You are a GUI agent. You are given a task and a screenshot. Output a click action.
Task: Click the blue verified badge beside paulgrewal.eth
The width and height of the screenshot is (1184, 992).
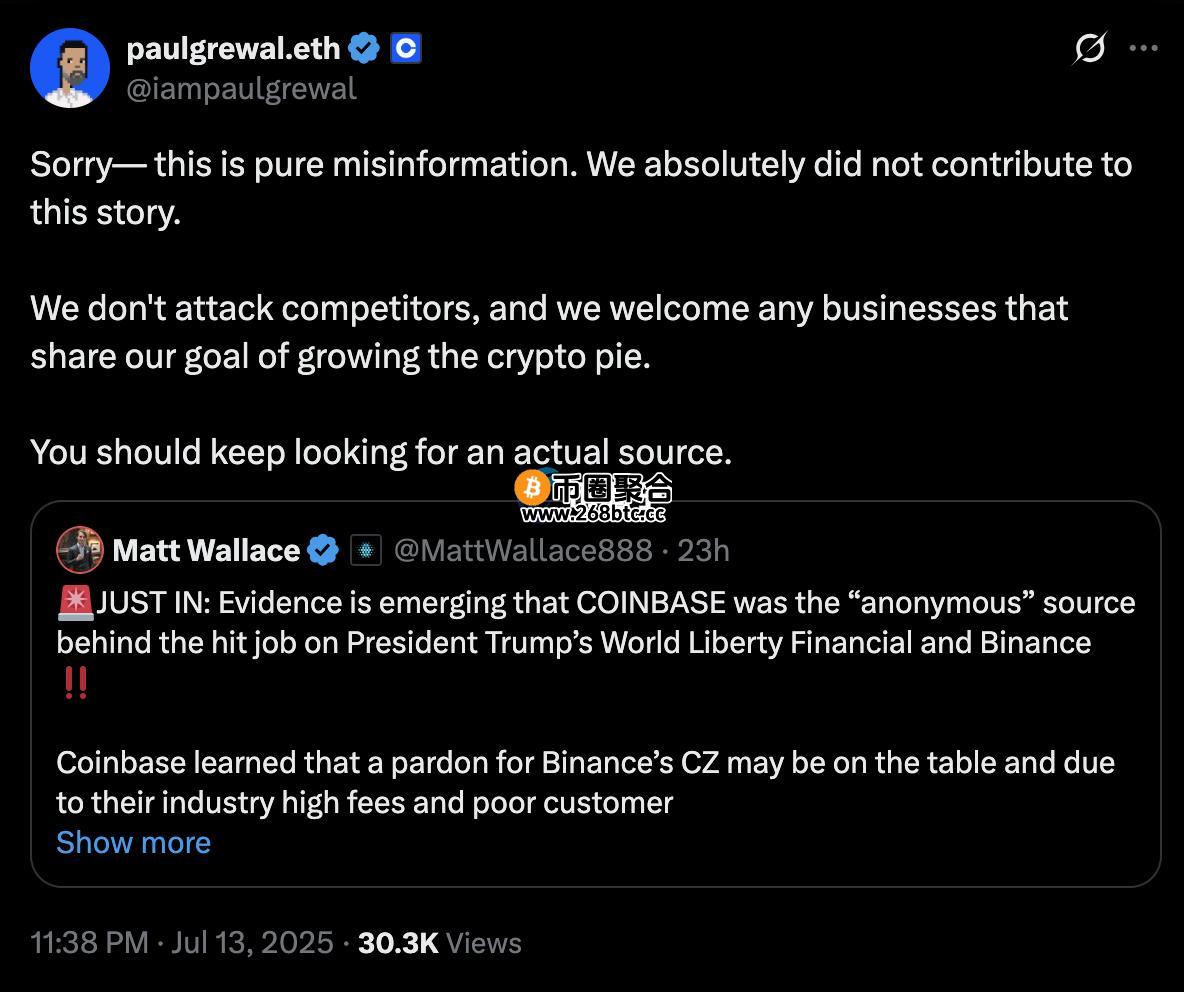(x=364, y=49)
